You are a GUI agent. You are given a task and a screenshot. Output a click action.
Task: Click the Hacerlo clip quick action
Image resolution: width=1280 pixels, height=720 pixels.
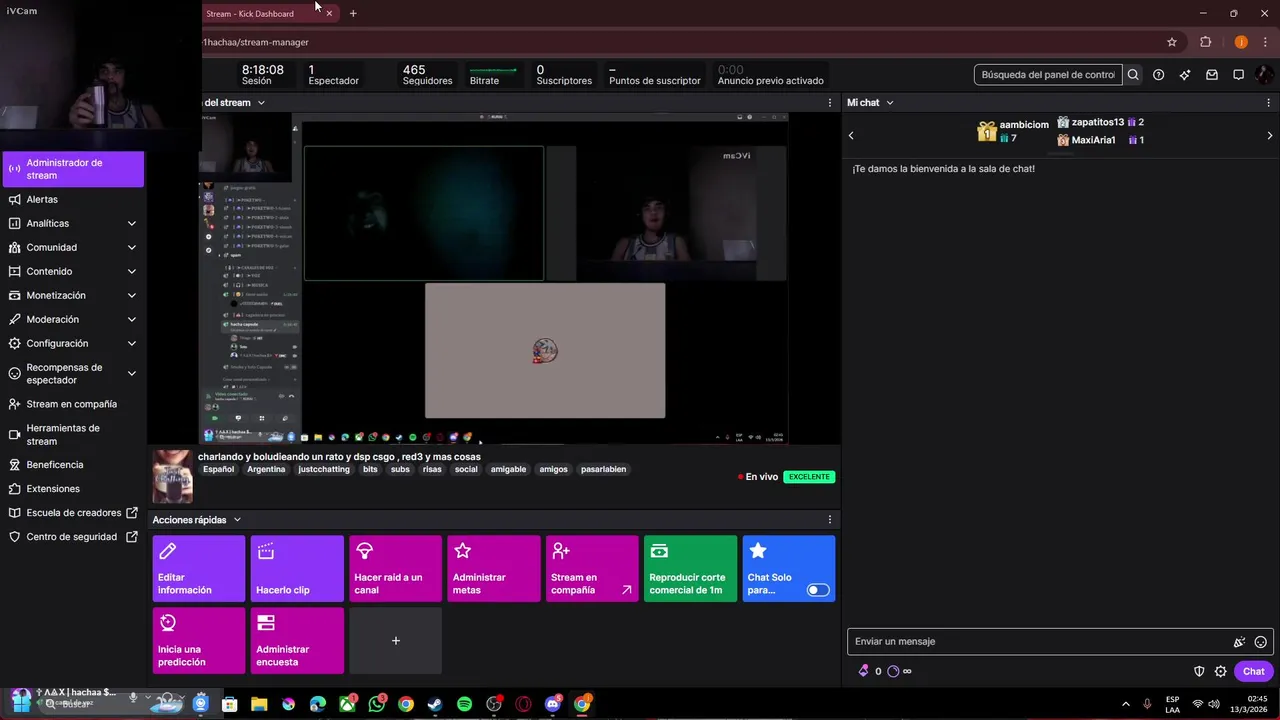(x=297, y=569)
